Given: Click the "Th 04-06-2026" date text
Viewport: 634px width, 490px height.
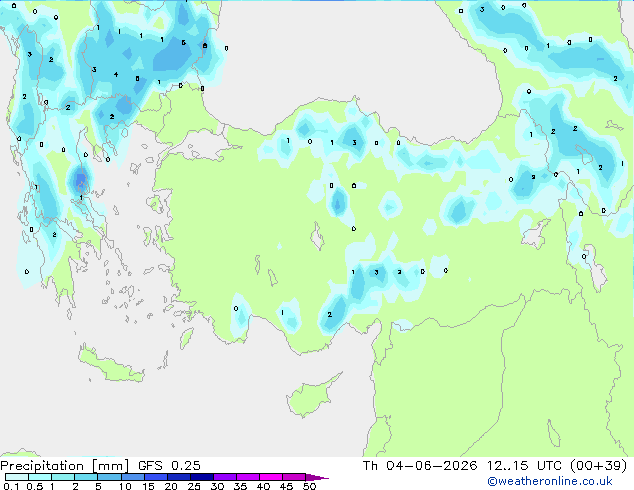Looking at the screenshot, I should click(420, 466).
